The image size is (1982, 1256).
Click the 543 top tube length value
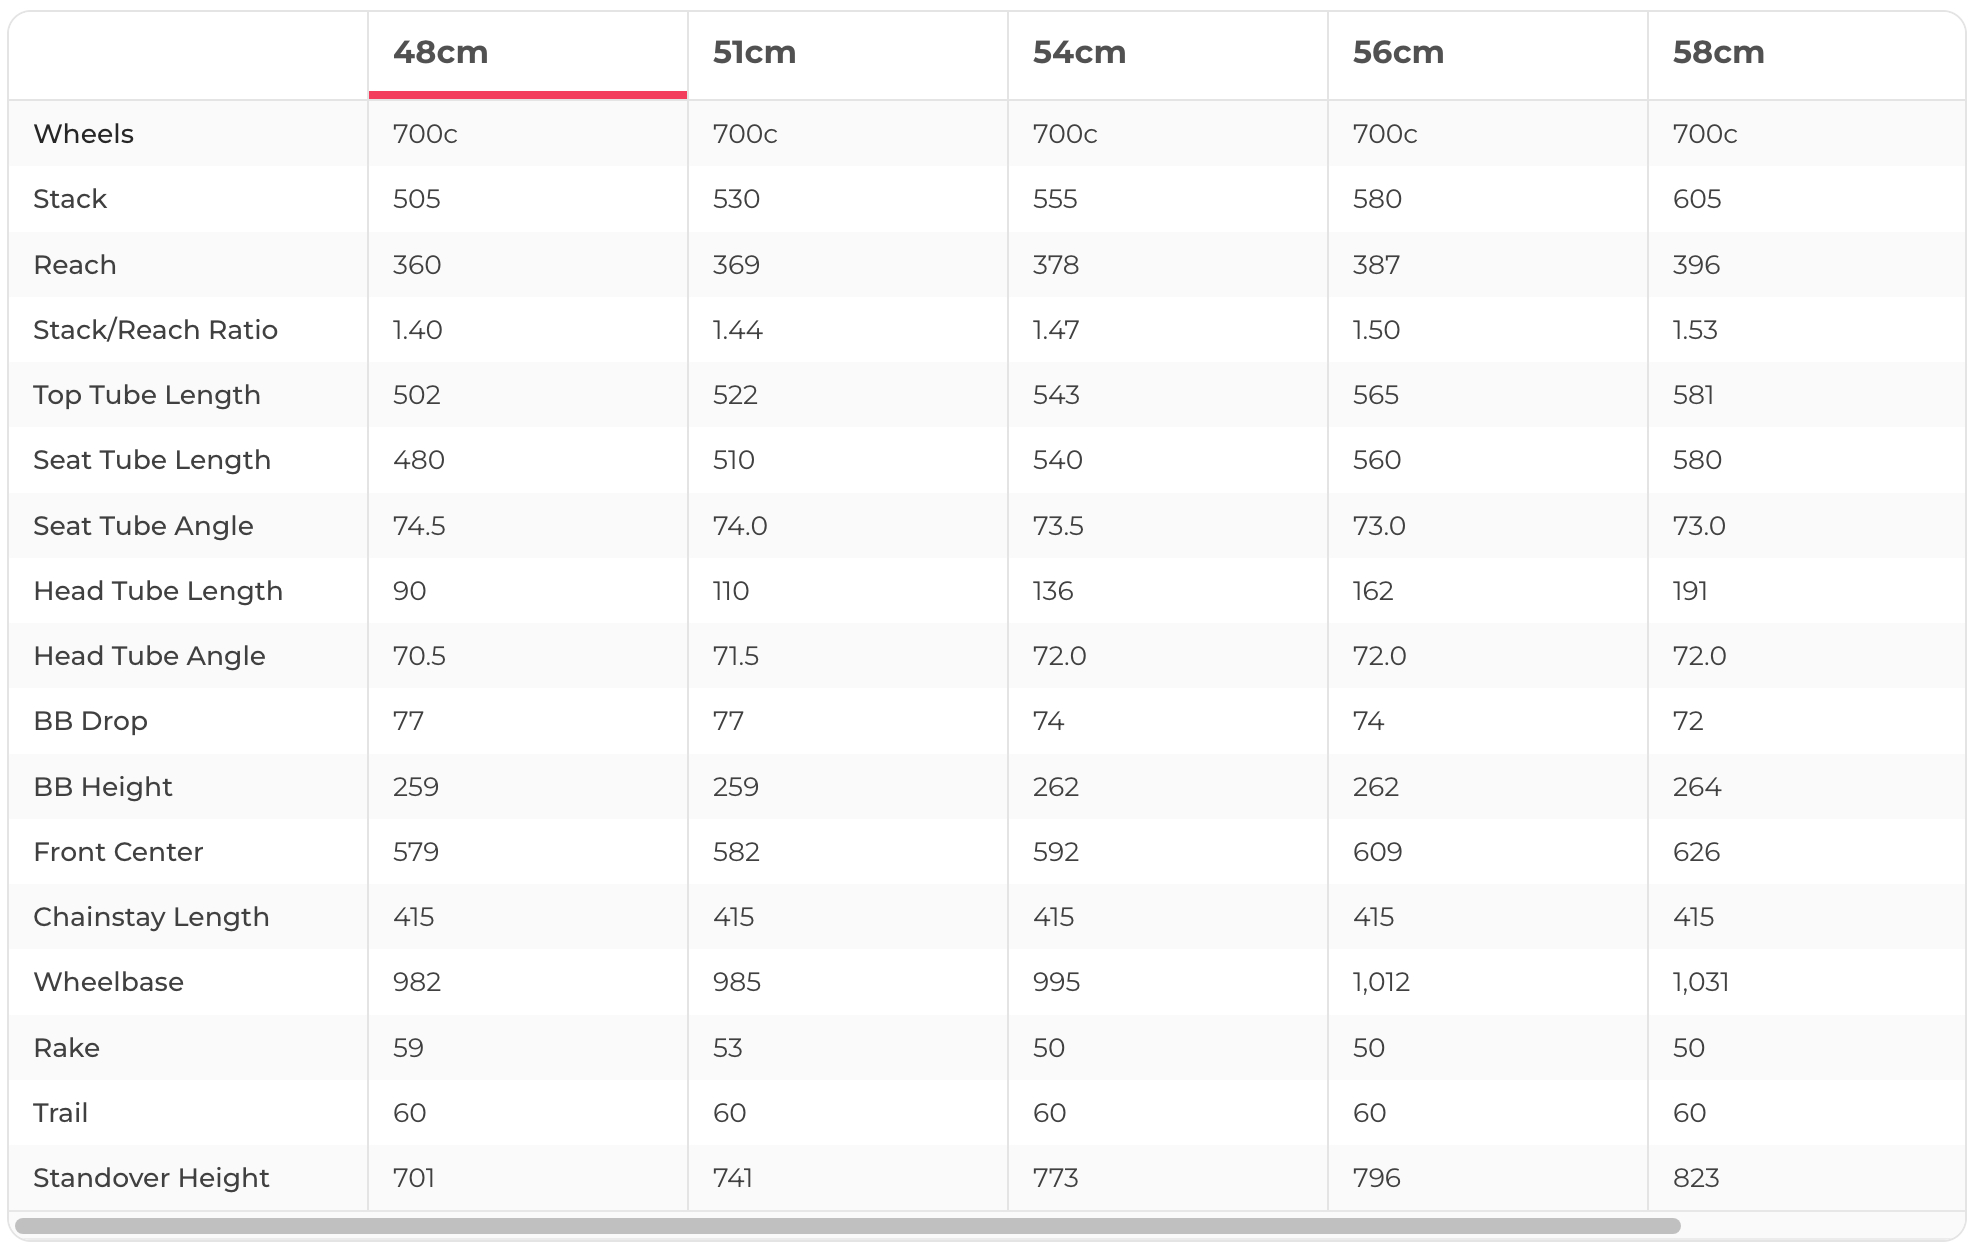coord(1055,395)
